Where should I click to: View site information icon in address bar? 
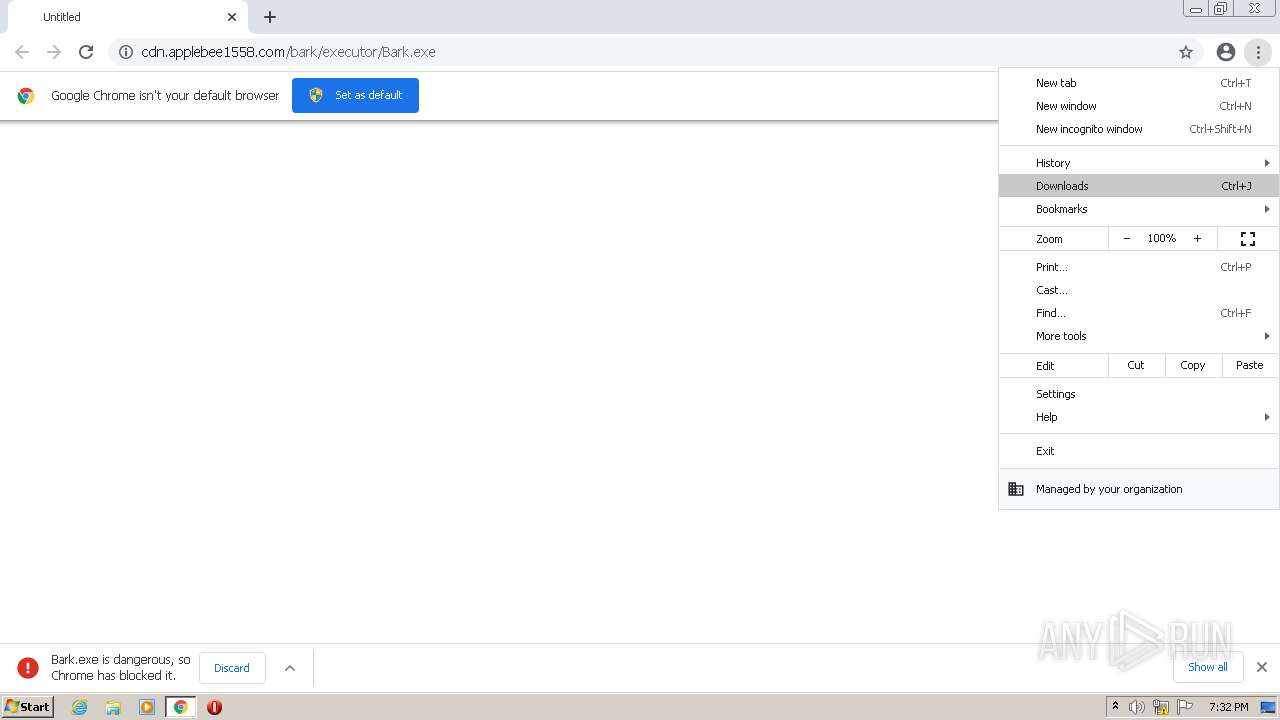126,52
